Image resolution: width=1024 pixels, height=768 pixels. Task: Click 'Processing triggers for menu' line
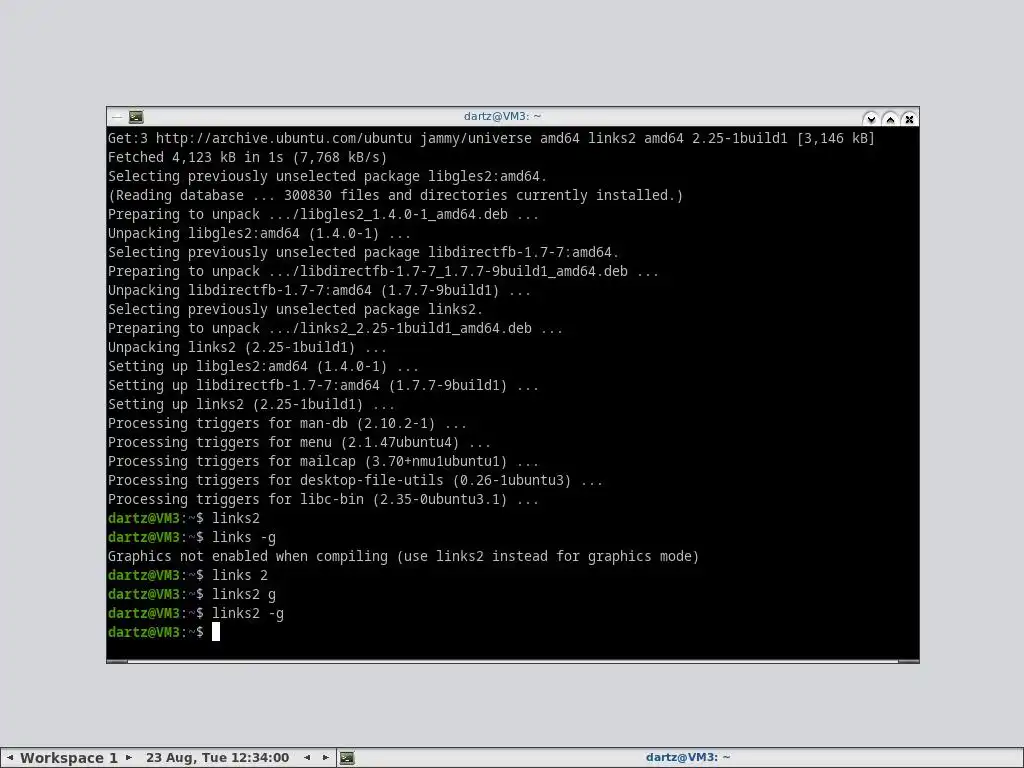point(299,442)
